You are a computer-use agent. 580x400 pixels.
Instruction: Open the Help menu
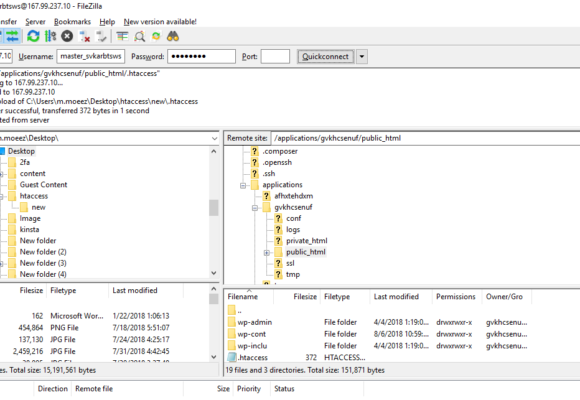pyautogui.click(x=107, y=22)
